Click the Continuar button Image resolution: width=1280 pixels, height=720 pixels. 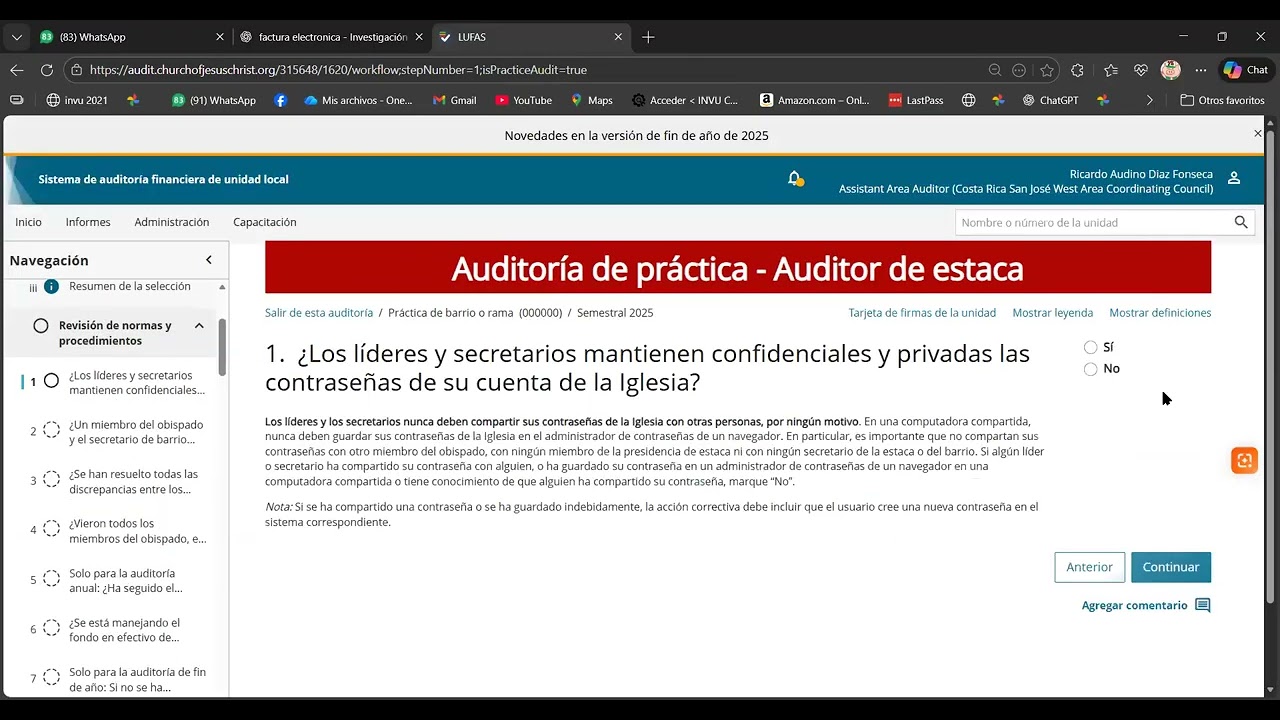[1171, 567]
